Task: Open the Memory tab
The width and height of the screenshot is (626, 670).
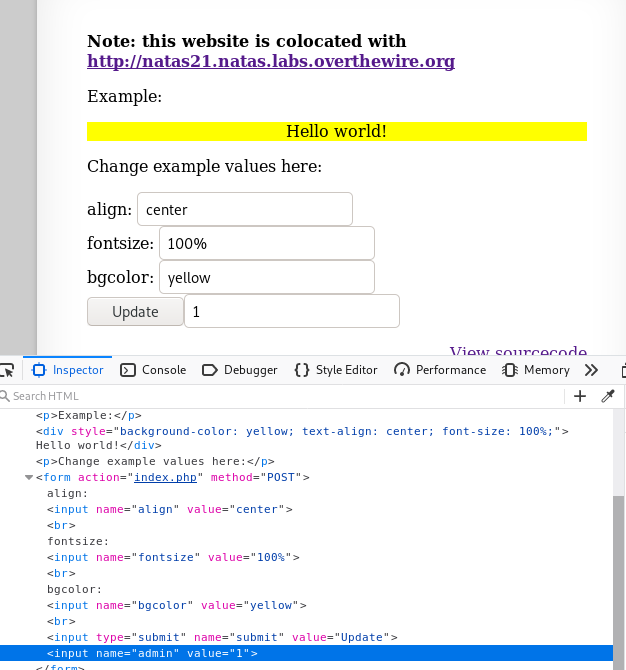Action: coord(536,370)
